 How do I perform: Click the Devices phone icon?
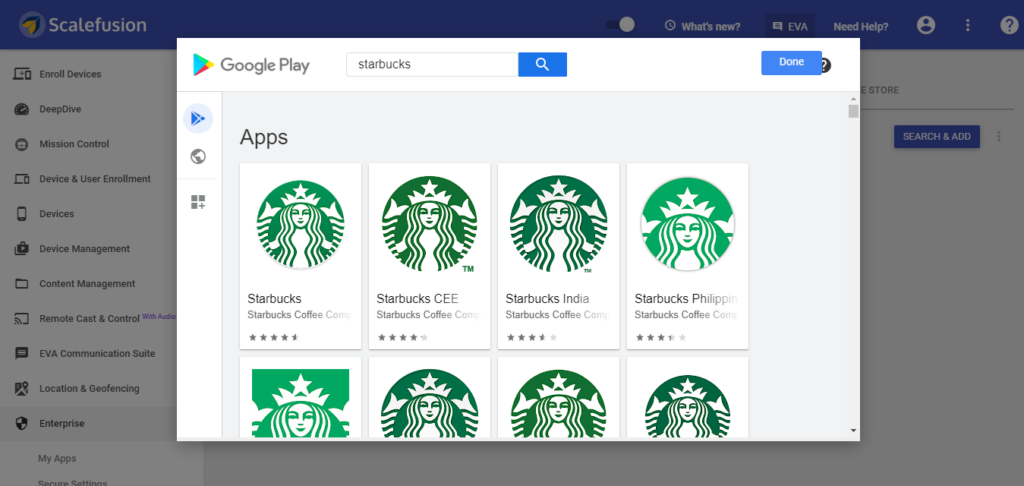(x=22, y=214)
